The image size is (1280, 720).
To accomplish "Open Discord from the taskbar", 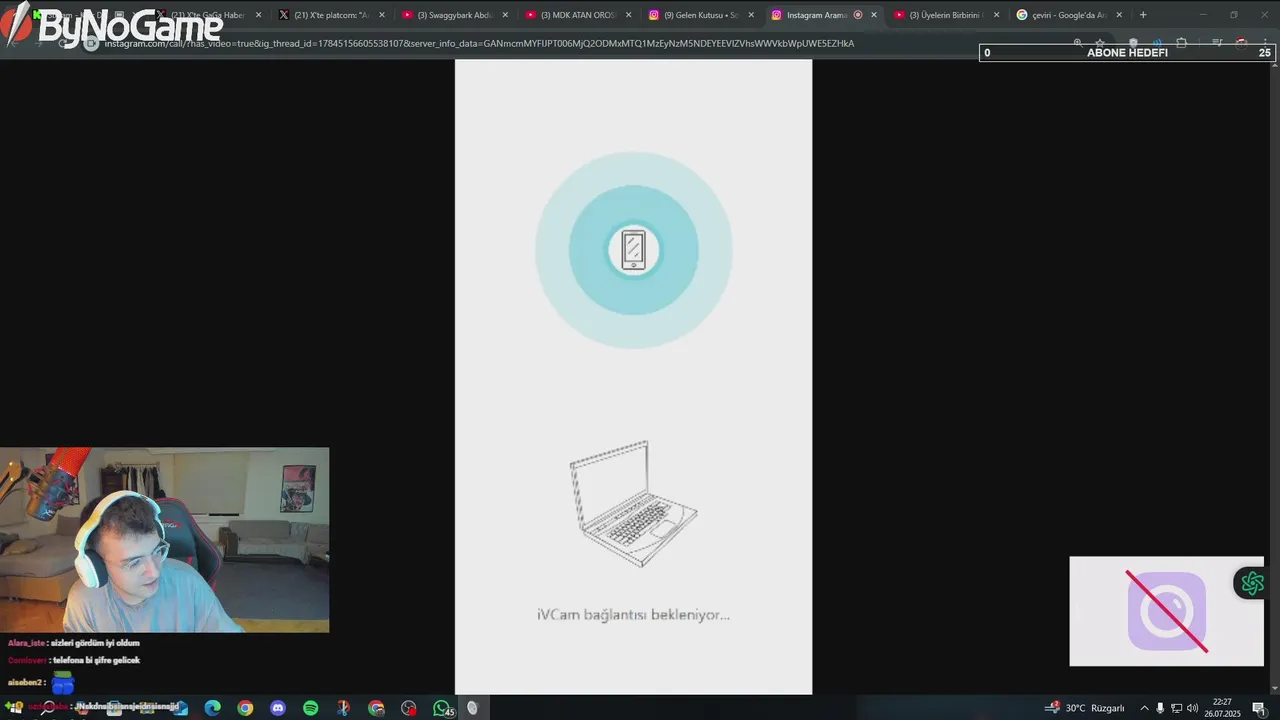I will (278, 708).
